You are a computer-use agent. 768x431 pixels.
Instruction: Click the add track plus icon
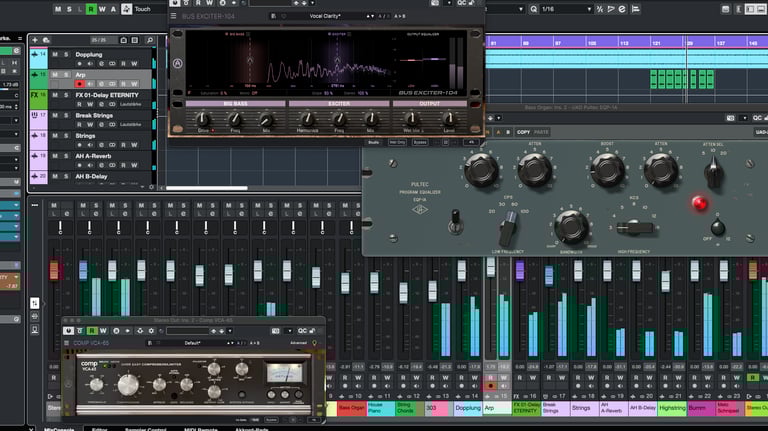[x=34, y=40]
